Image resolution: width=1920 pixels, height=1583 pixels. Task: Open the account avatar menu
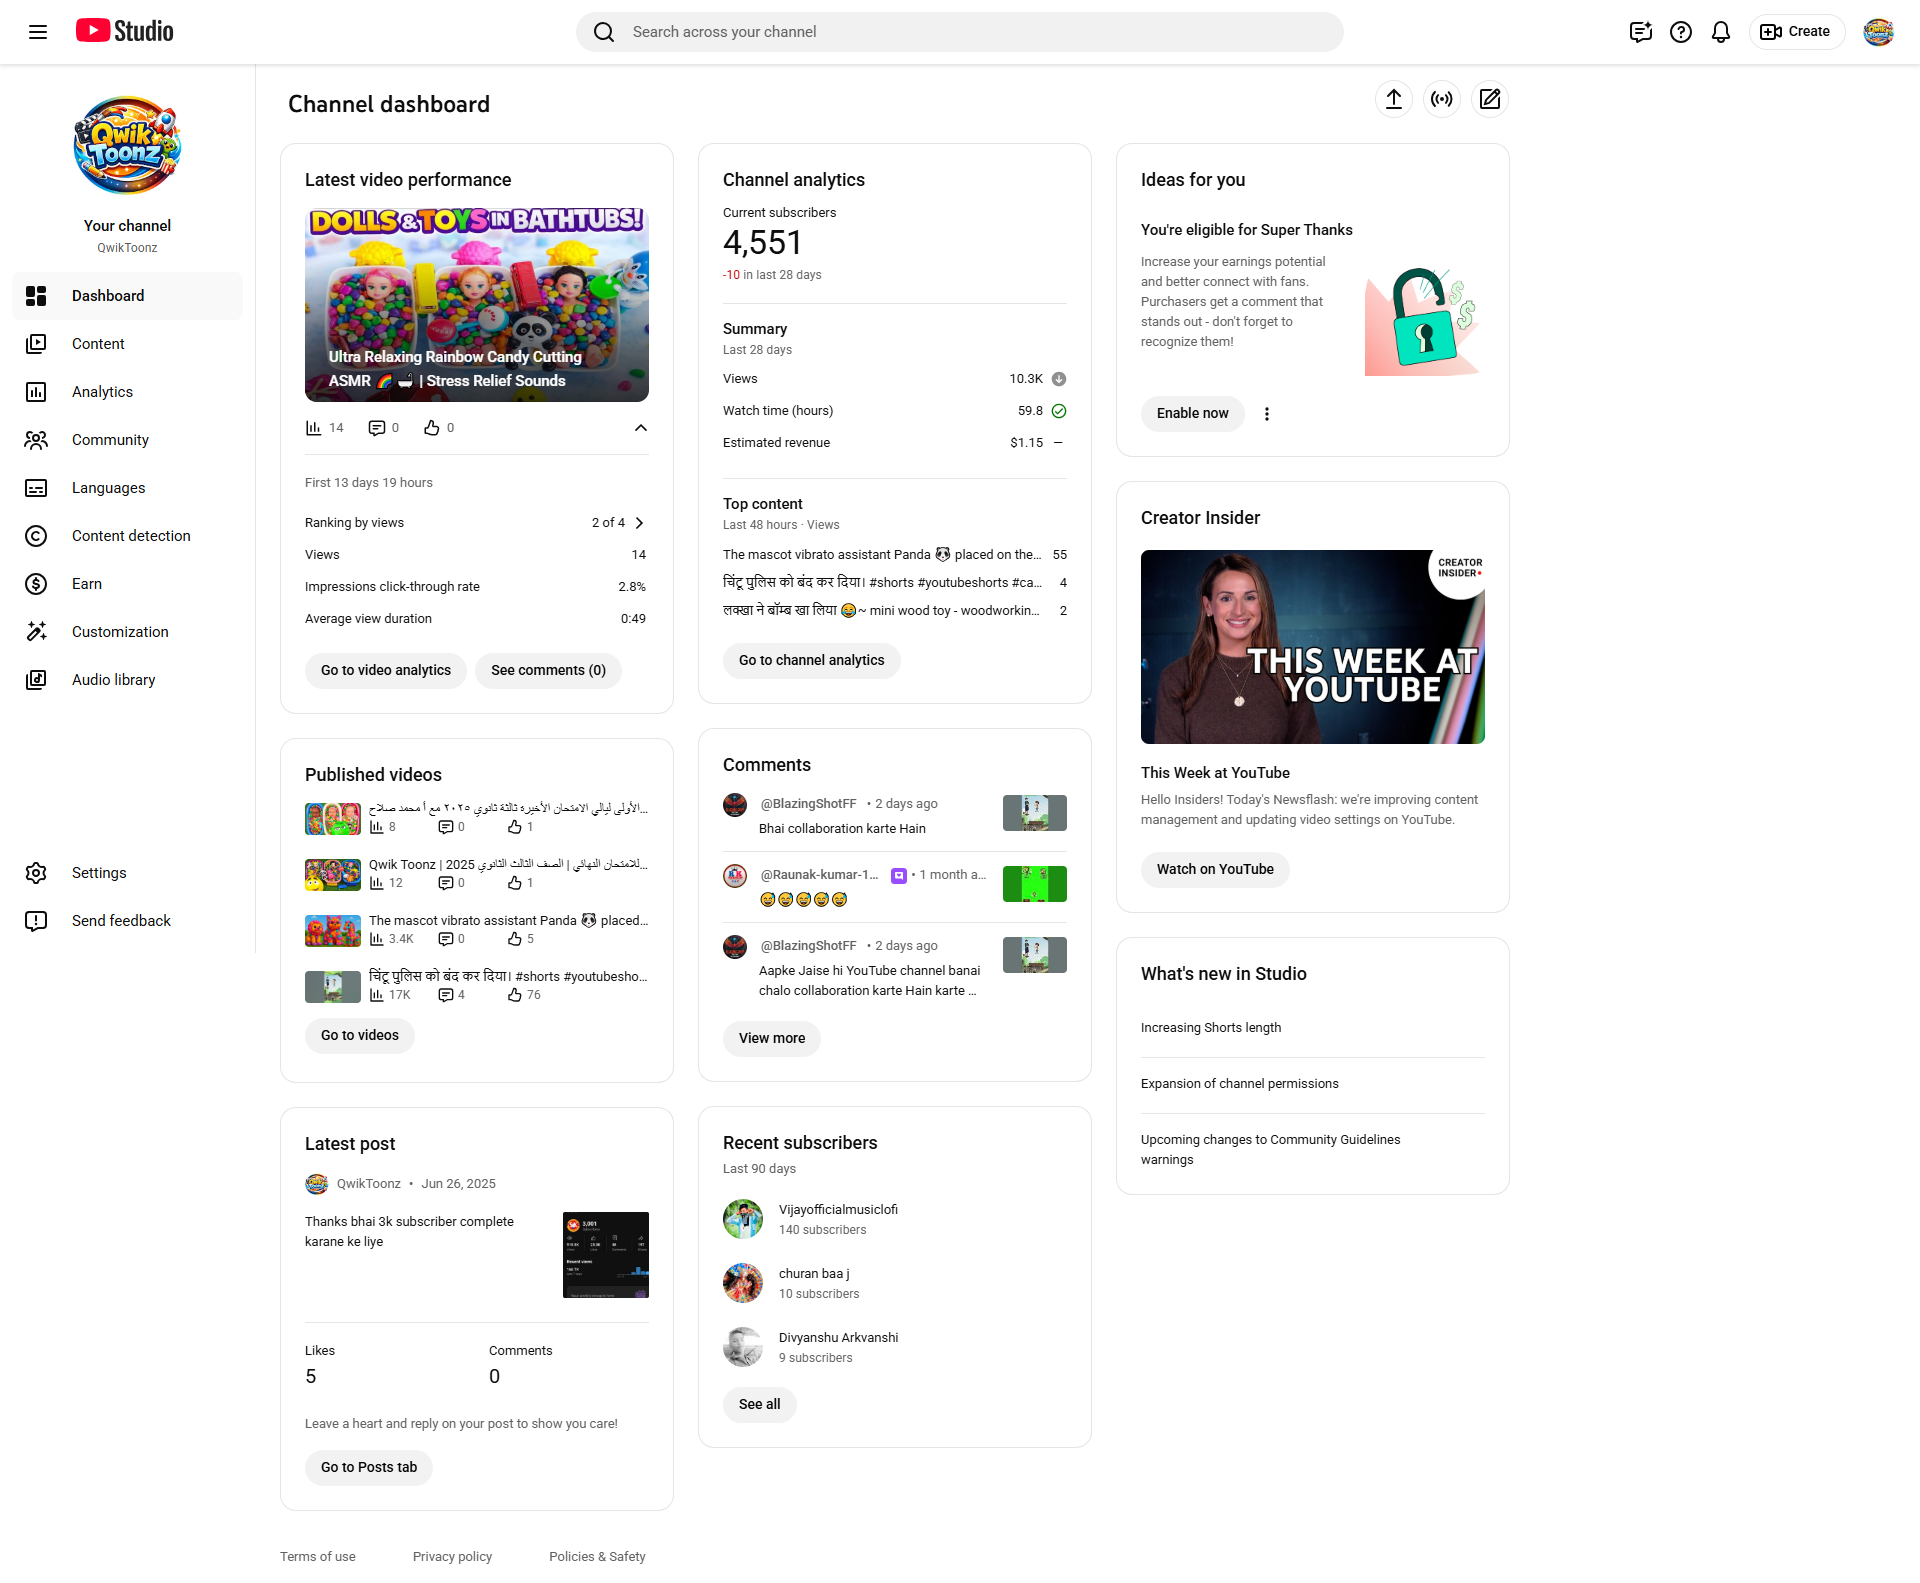(1878, 32)
